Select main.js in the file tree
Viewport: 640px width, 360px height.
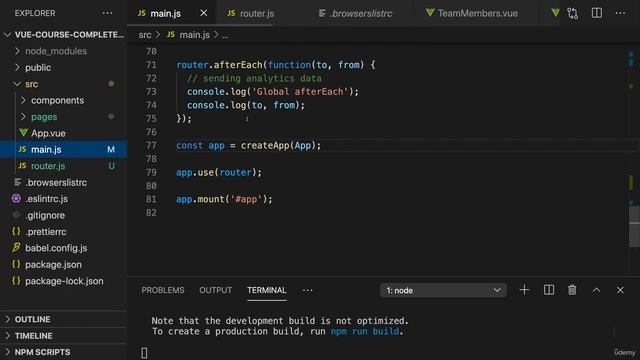(64, 149)
